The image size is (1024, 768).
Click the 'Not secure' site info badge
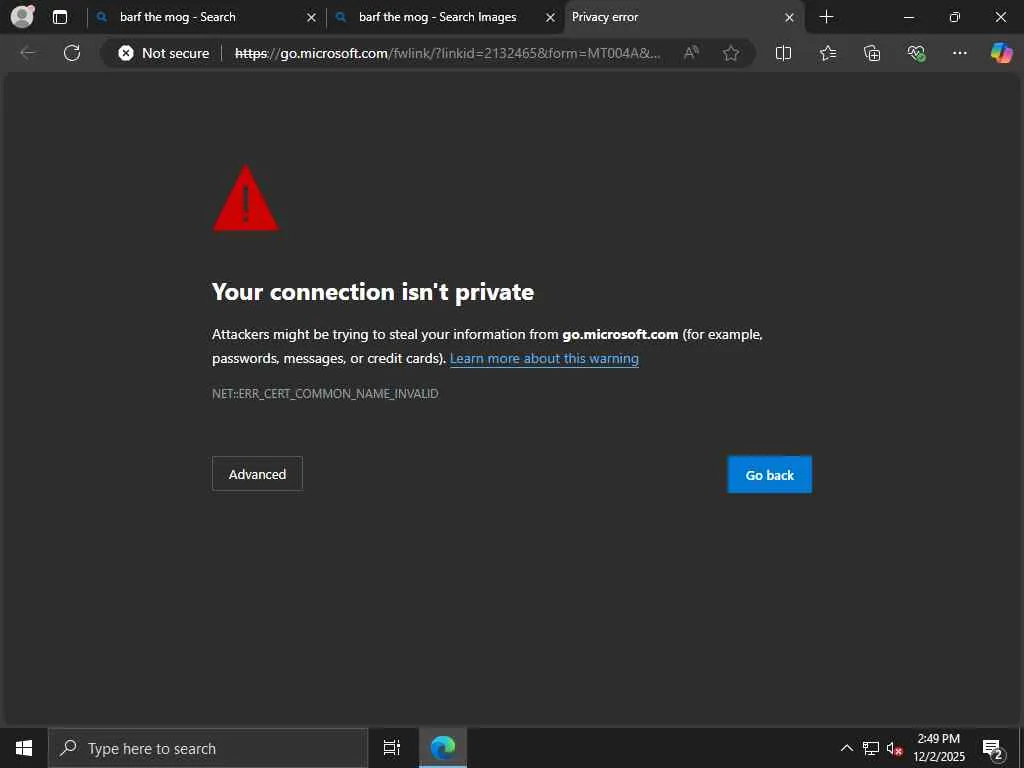[x=164, y=53]
